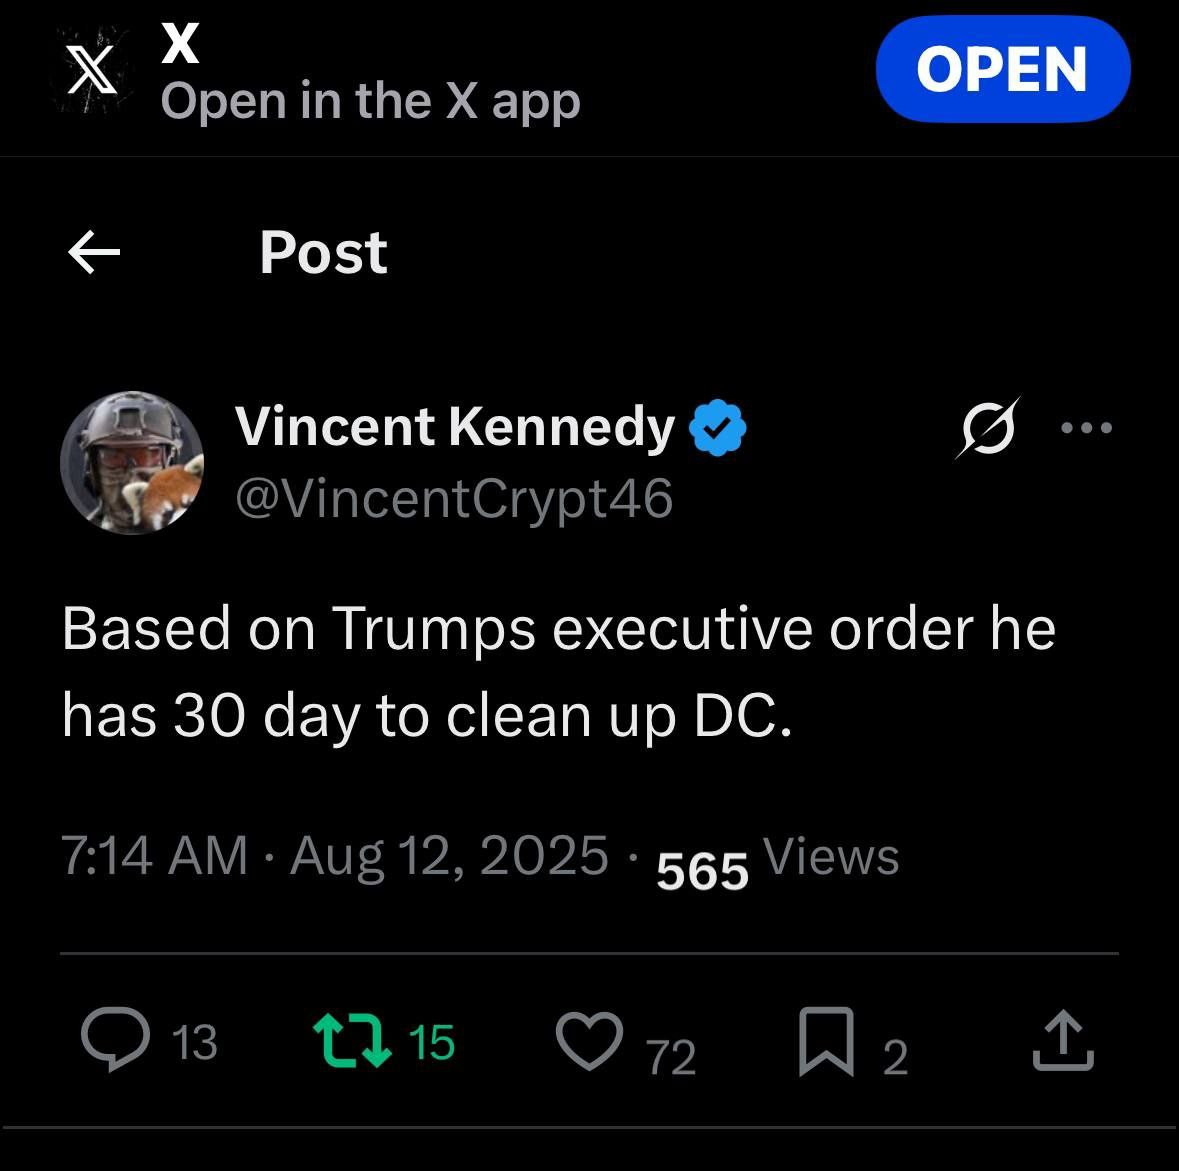Open the three-dot more options menu
Image resolution: width=1179 pixels, height=1171 pixels.
tap(1085, 429)
